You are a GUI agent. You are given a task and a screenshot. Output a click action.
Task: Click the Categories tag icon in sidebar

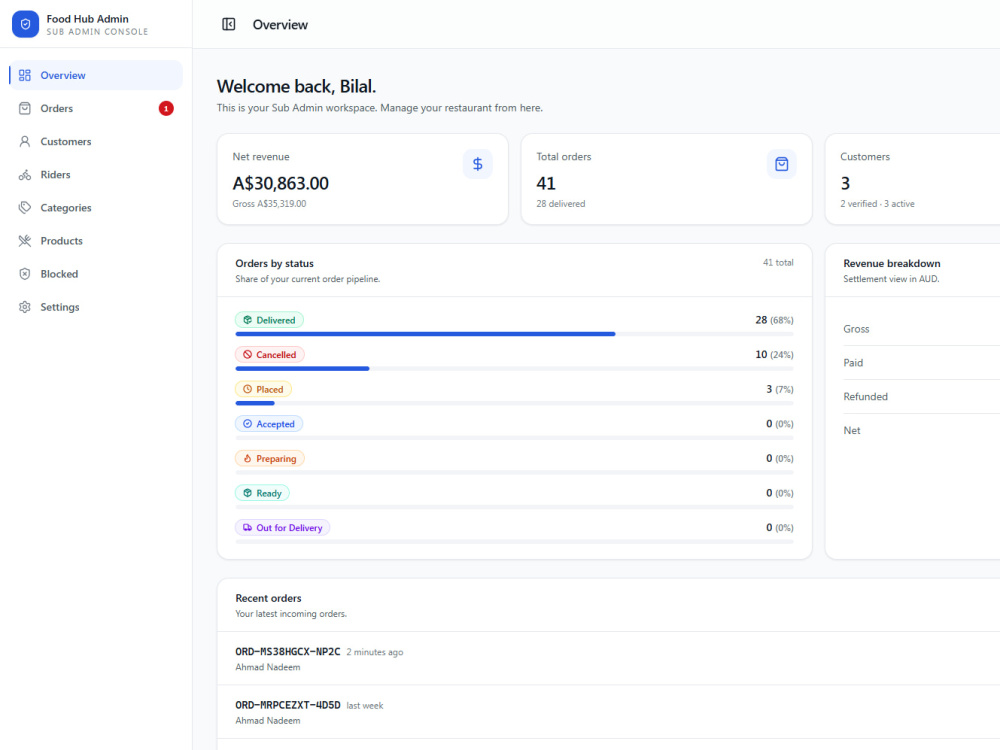(25, 208)
